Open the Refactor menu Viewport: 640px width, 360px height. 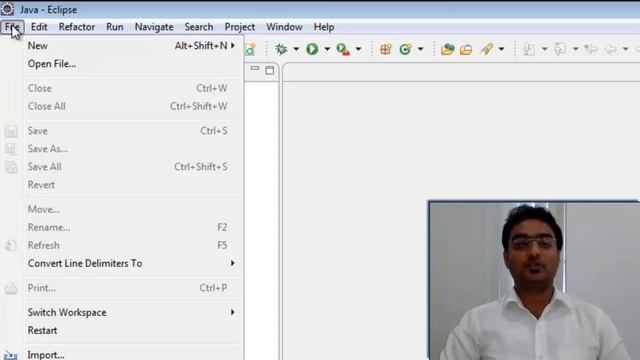[x=77, y=27]
